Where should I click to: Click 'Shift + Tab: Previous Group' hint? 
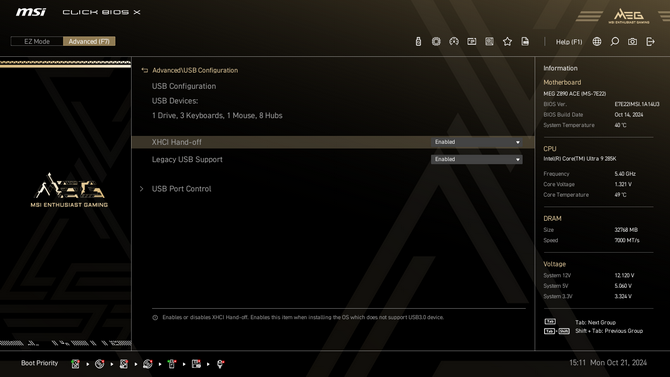[x=609, y=331]
